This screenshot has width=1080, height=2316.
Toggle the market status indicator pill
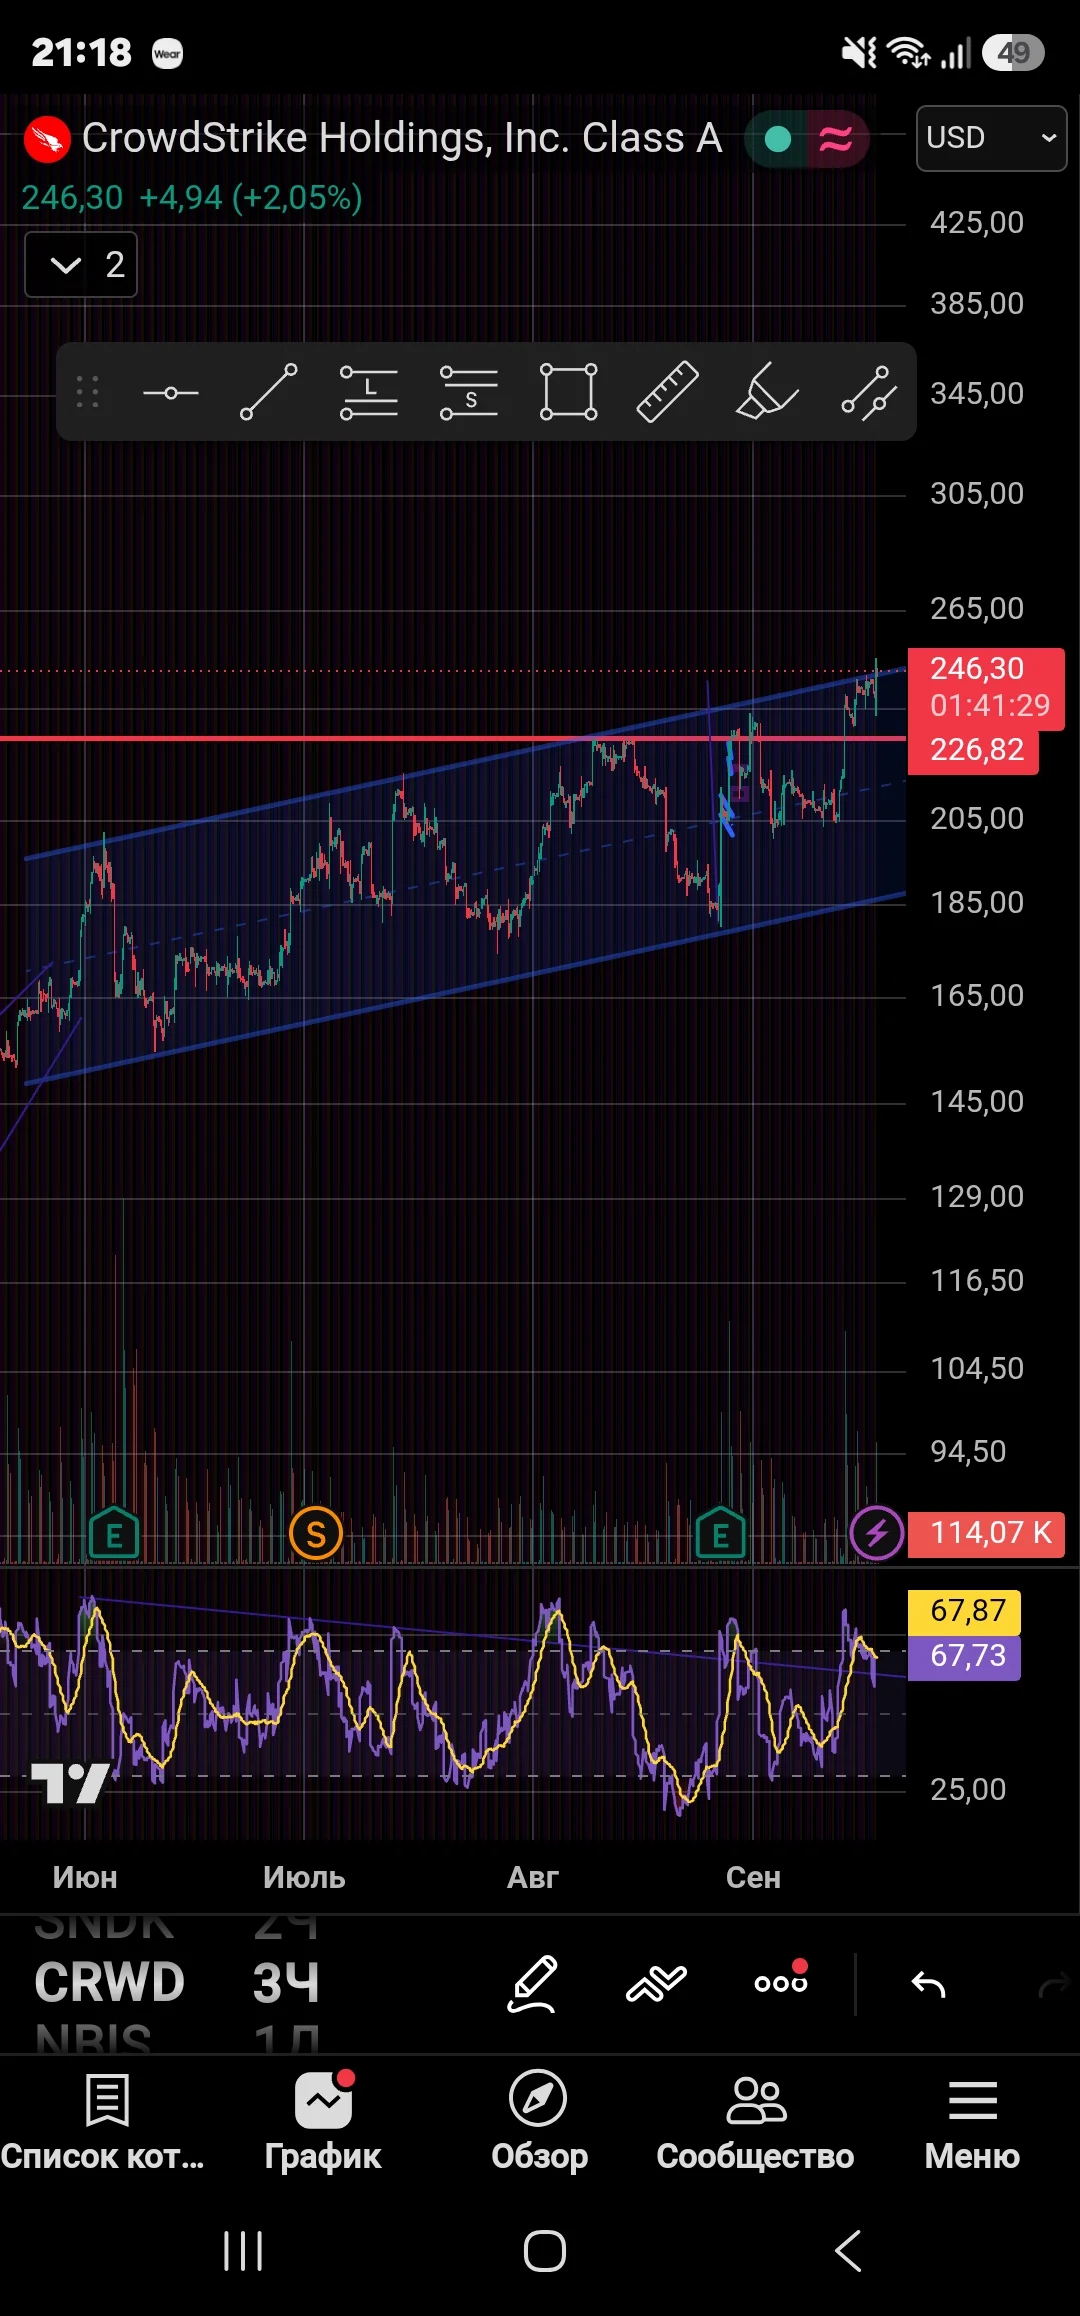[807, 139]
